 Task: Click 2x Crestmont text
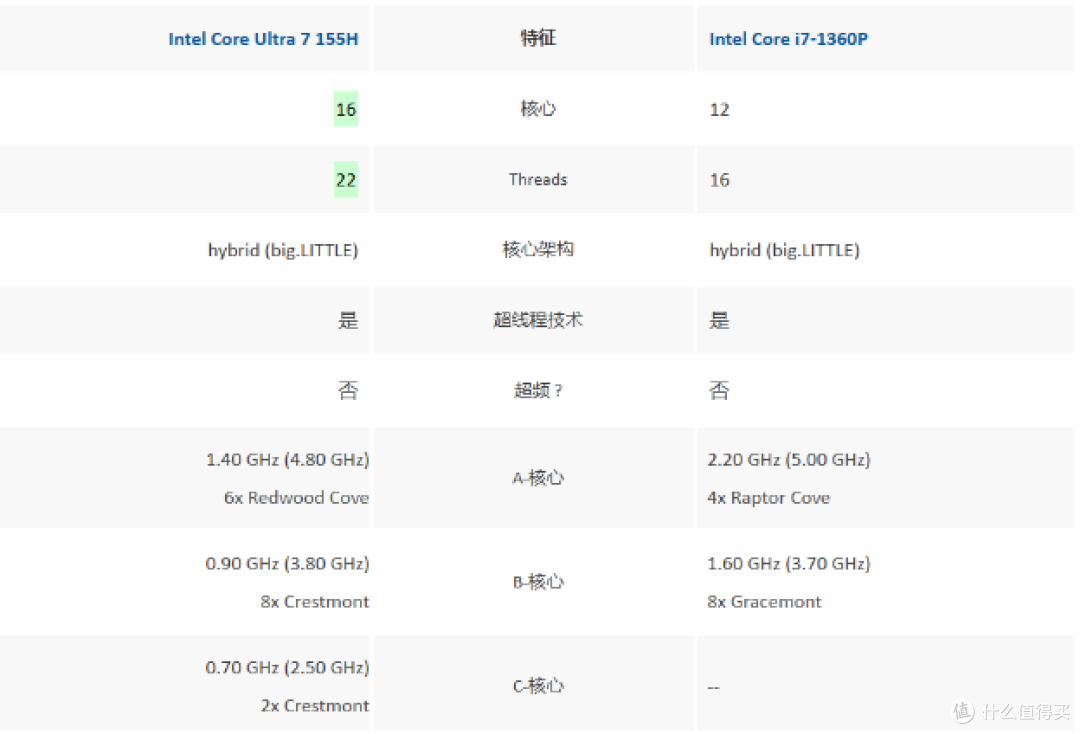click(x=315, y=706)
